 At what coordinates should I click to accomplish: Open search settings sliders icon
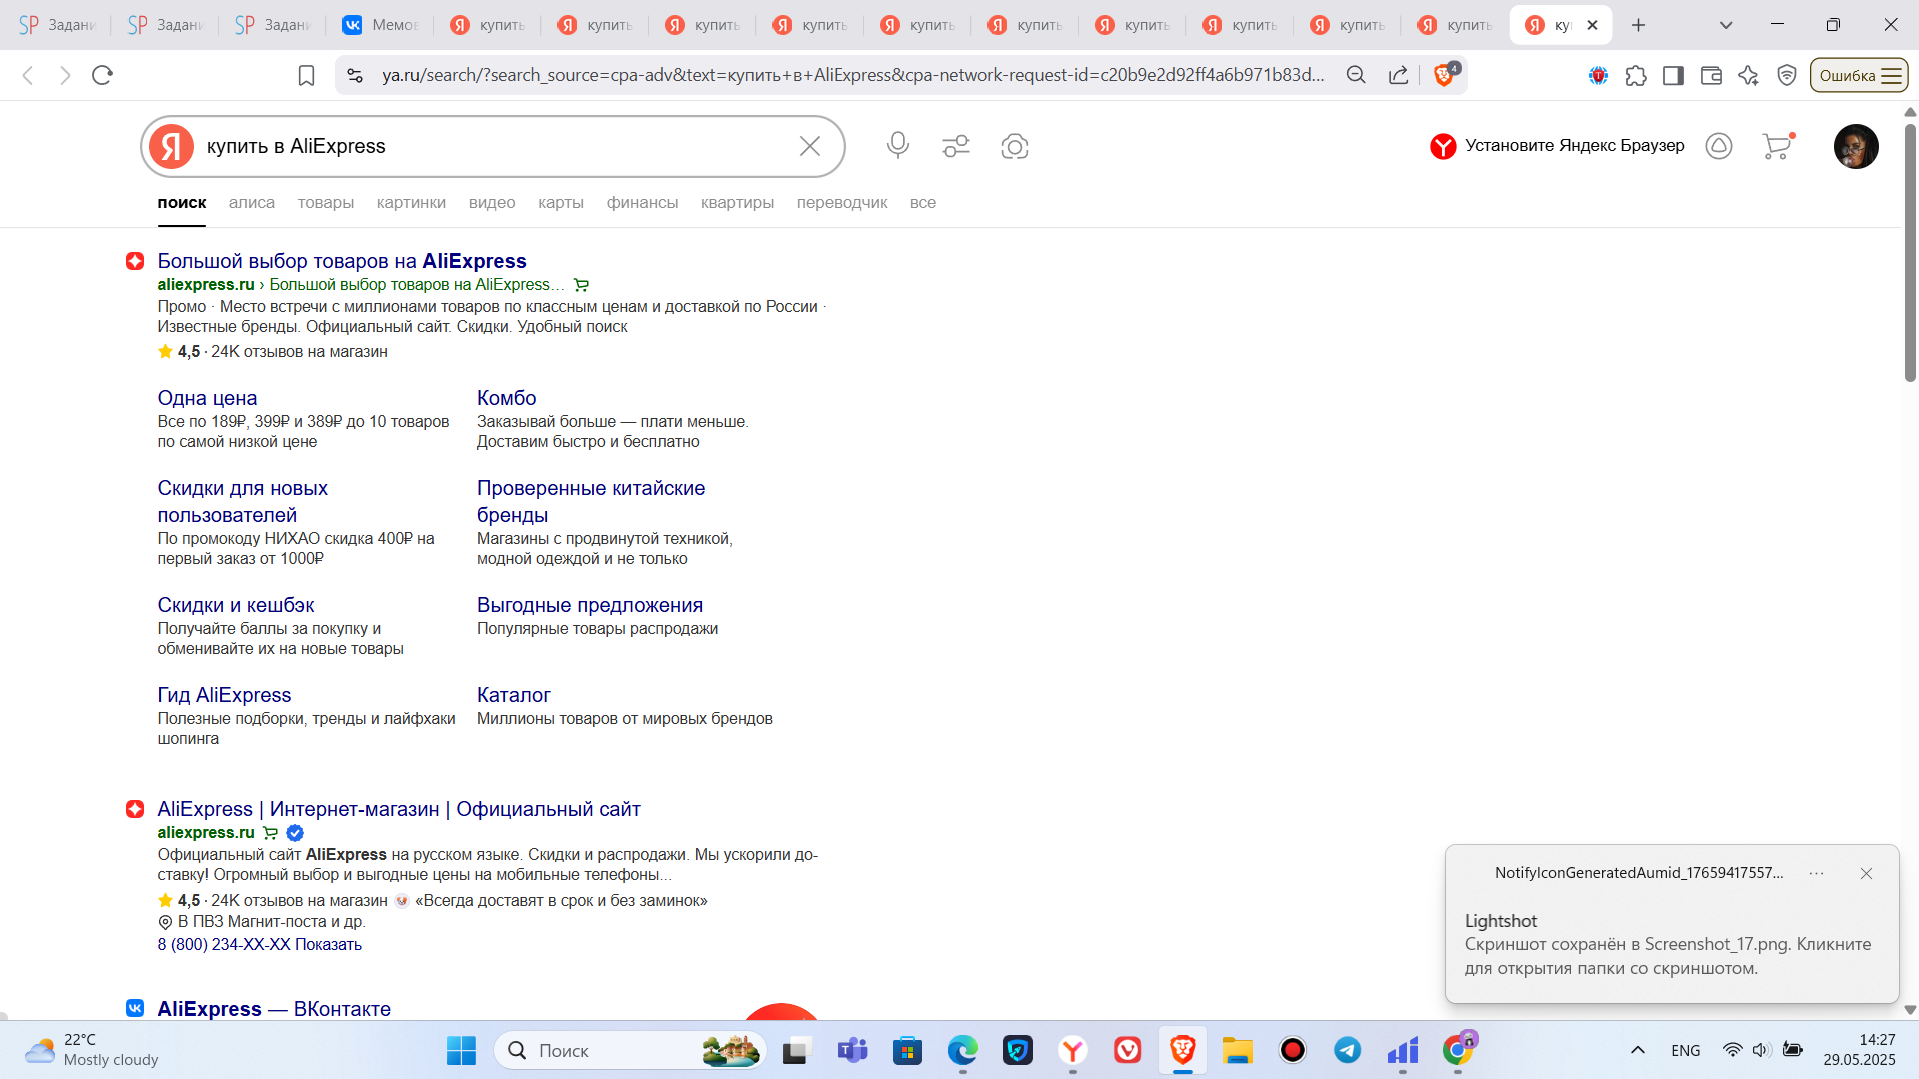point(956,146)
